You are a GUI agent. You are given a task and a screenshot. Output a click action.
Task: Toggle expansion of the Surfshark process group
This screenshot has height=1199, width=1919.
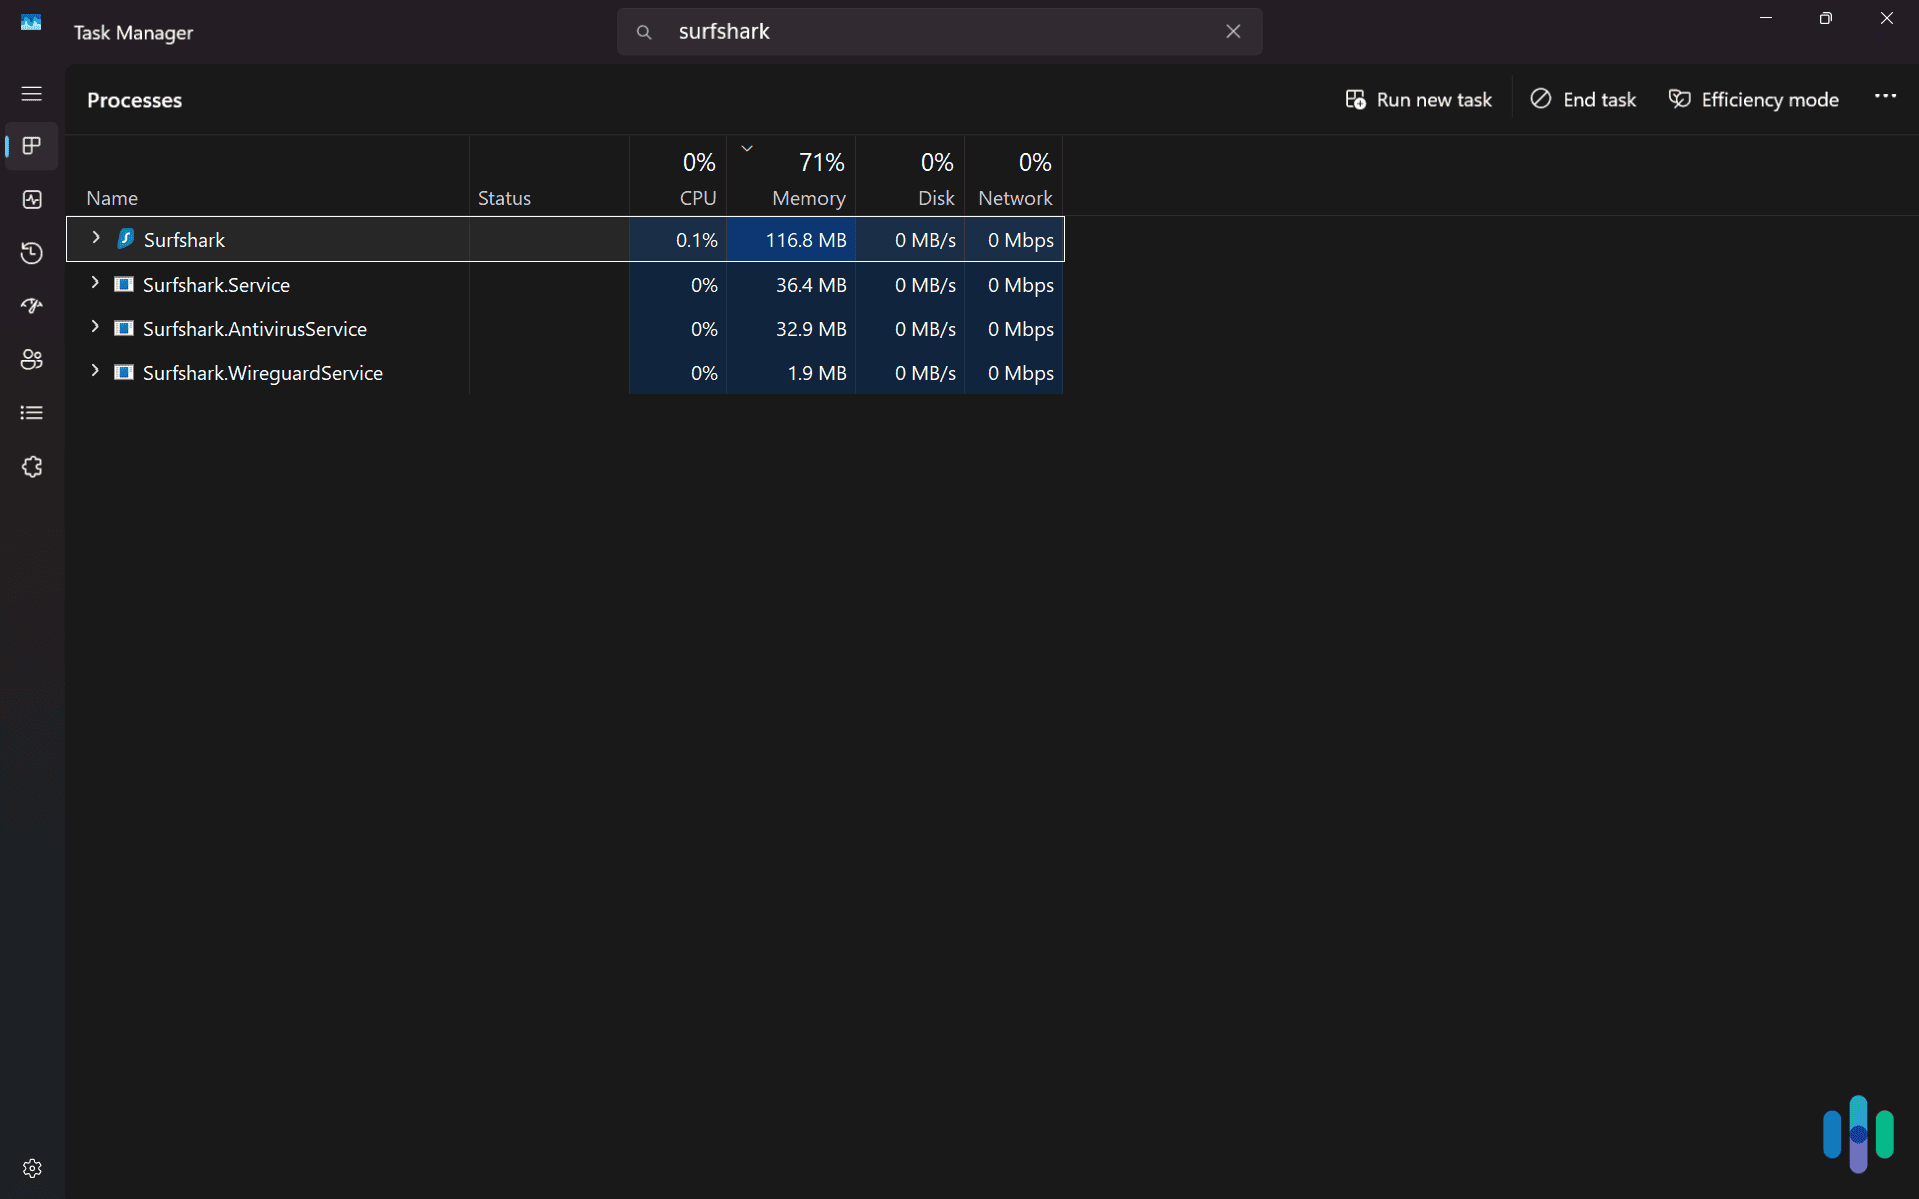(95, 238)
